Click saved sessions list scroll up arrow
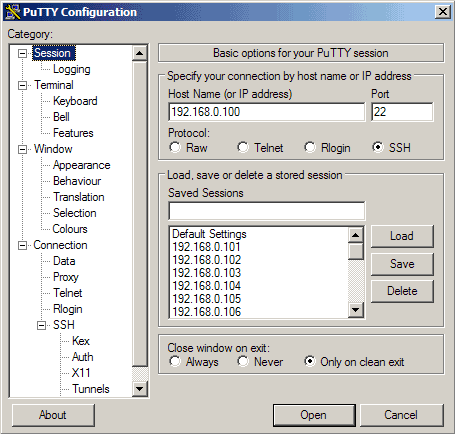This screenshot has height=434, width=455. [x=356, y=235]
